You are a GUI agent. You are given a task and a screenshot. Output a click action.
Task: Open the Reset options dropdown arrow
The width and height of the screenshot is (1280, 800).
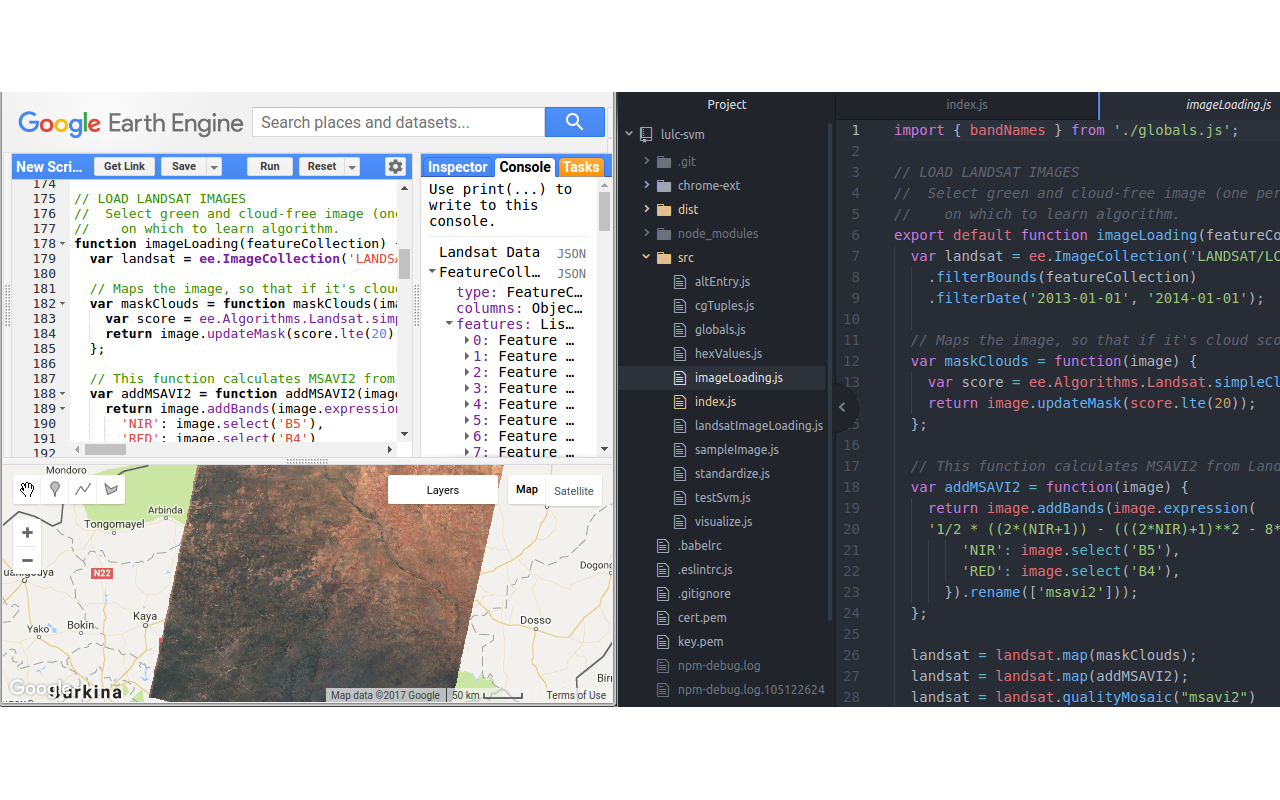(x=352, y=167)
